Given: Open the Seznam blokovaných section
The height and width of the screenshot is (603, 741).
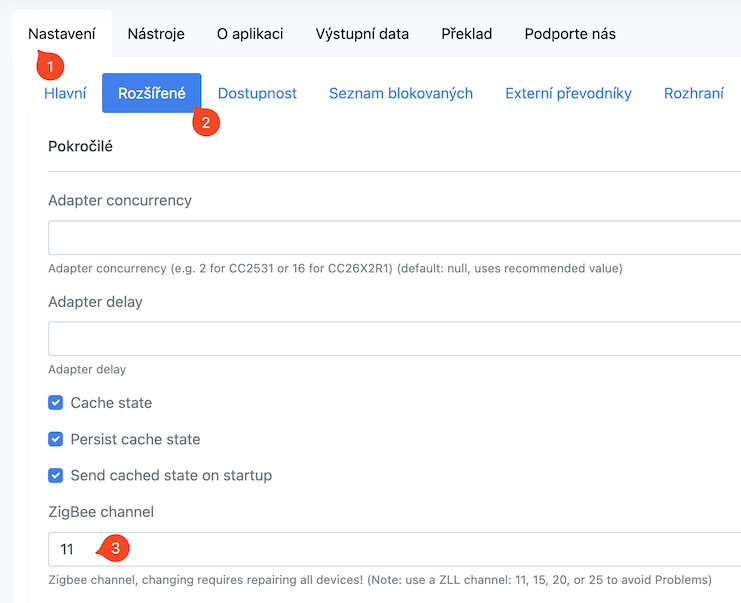Looking at the screenshot, I should point(401,93).
